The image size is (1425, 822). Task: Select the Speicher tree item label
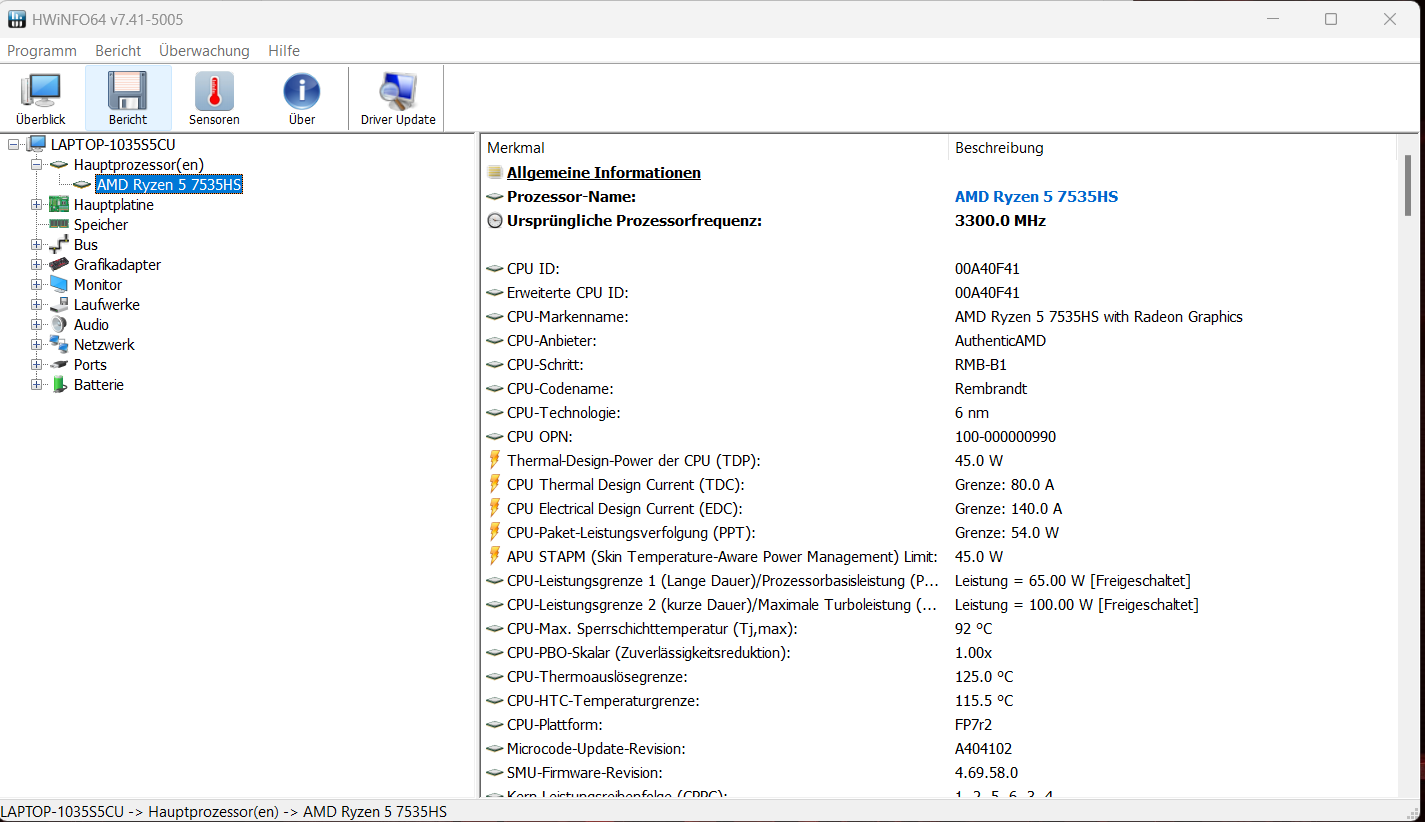[101, 224]
